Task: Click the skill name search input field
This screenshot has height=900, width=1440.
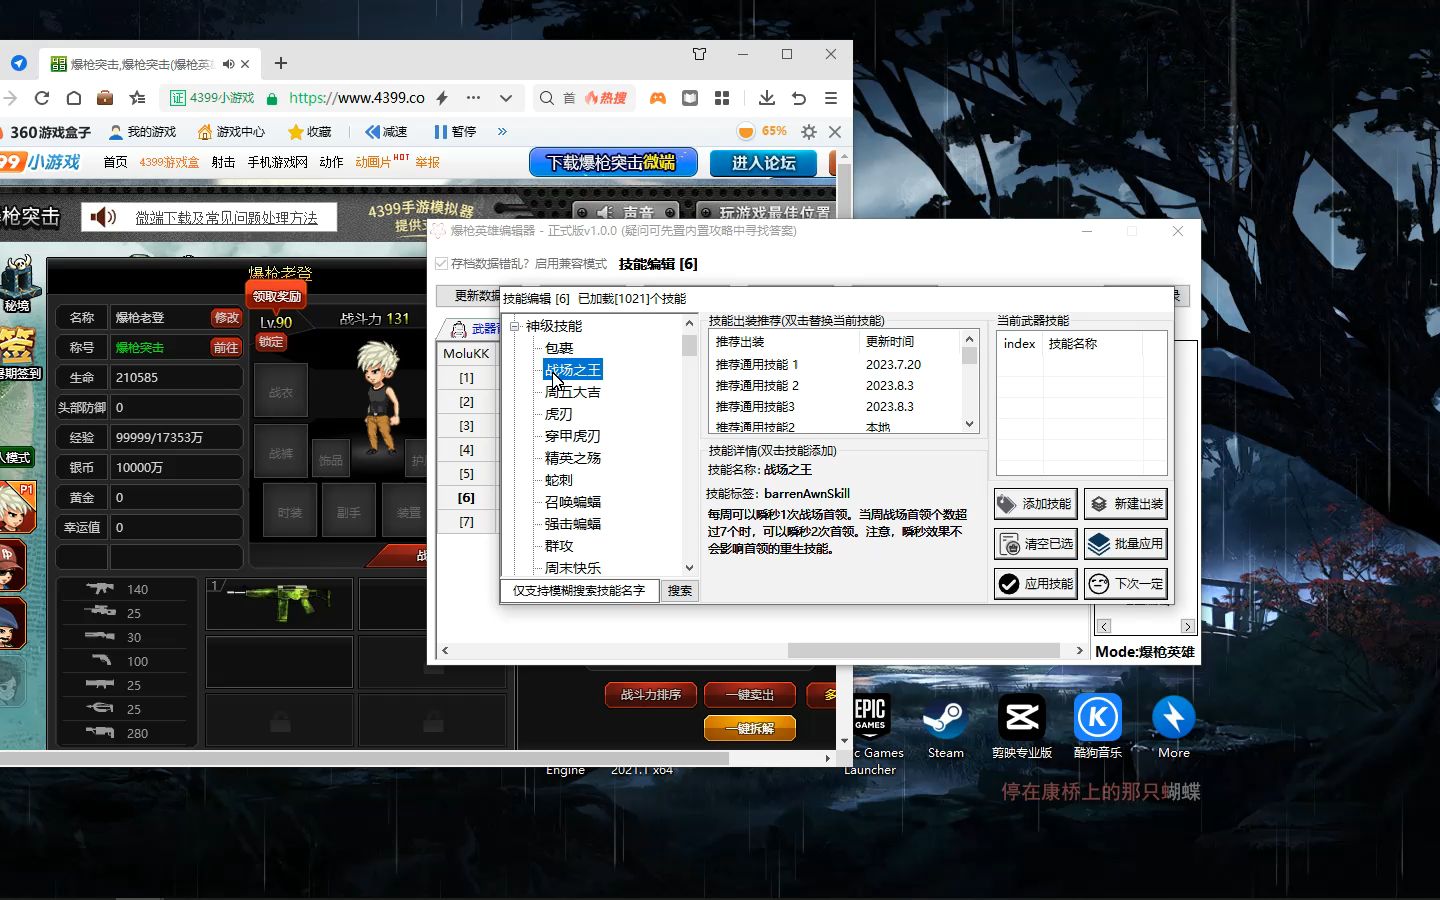Action: pos(579,590)
